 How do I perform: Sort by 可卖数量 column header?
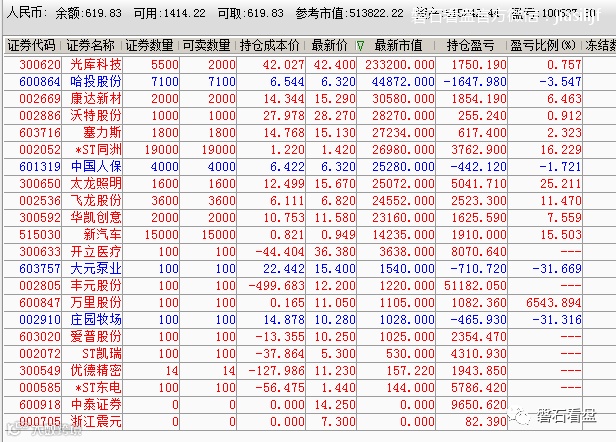[x=206, y=46]
